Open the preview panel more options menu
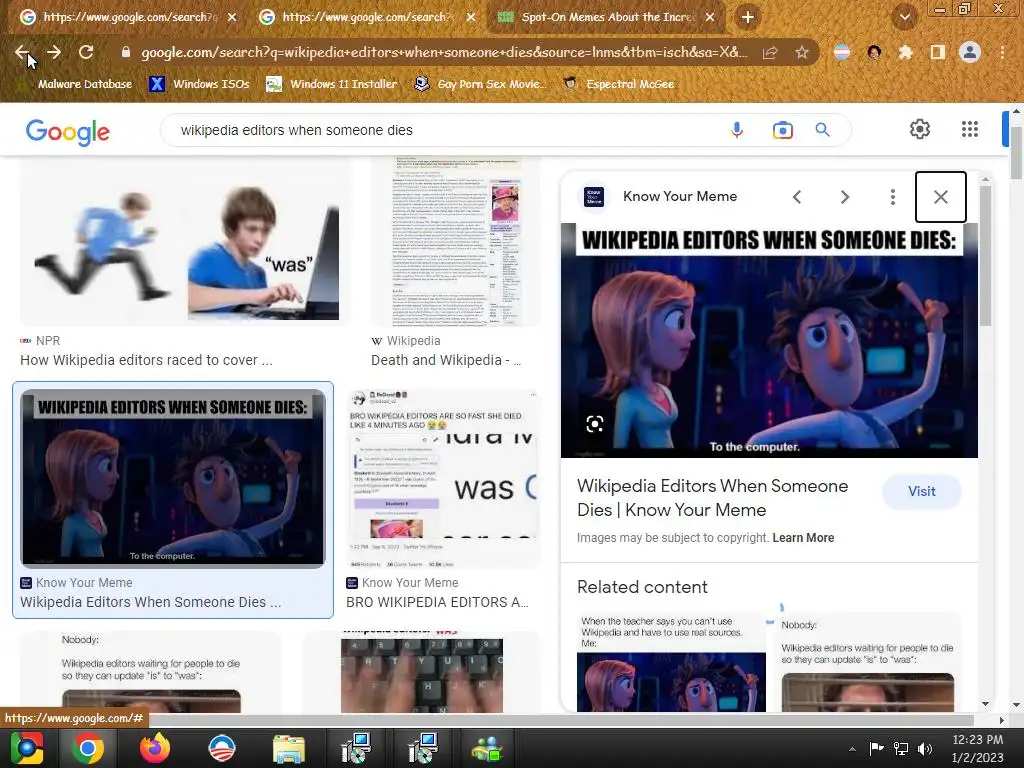Image resolution: width=1024 pixels, height=768 pixels. 893,197
